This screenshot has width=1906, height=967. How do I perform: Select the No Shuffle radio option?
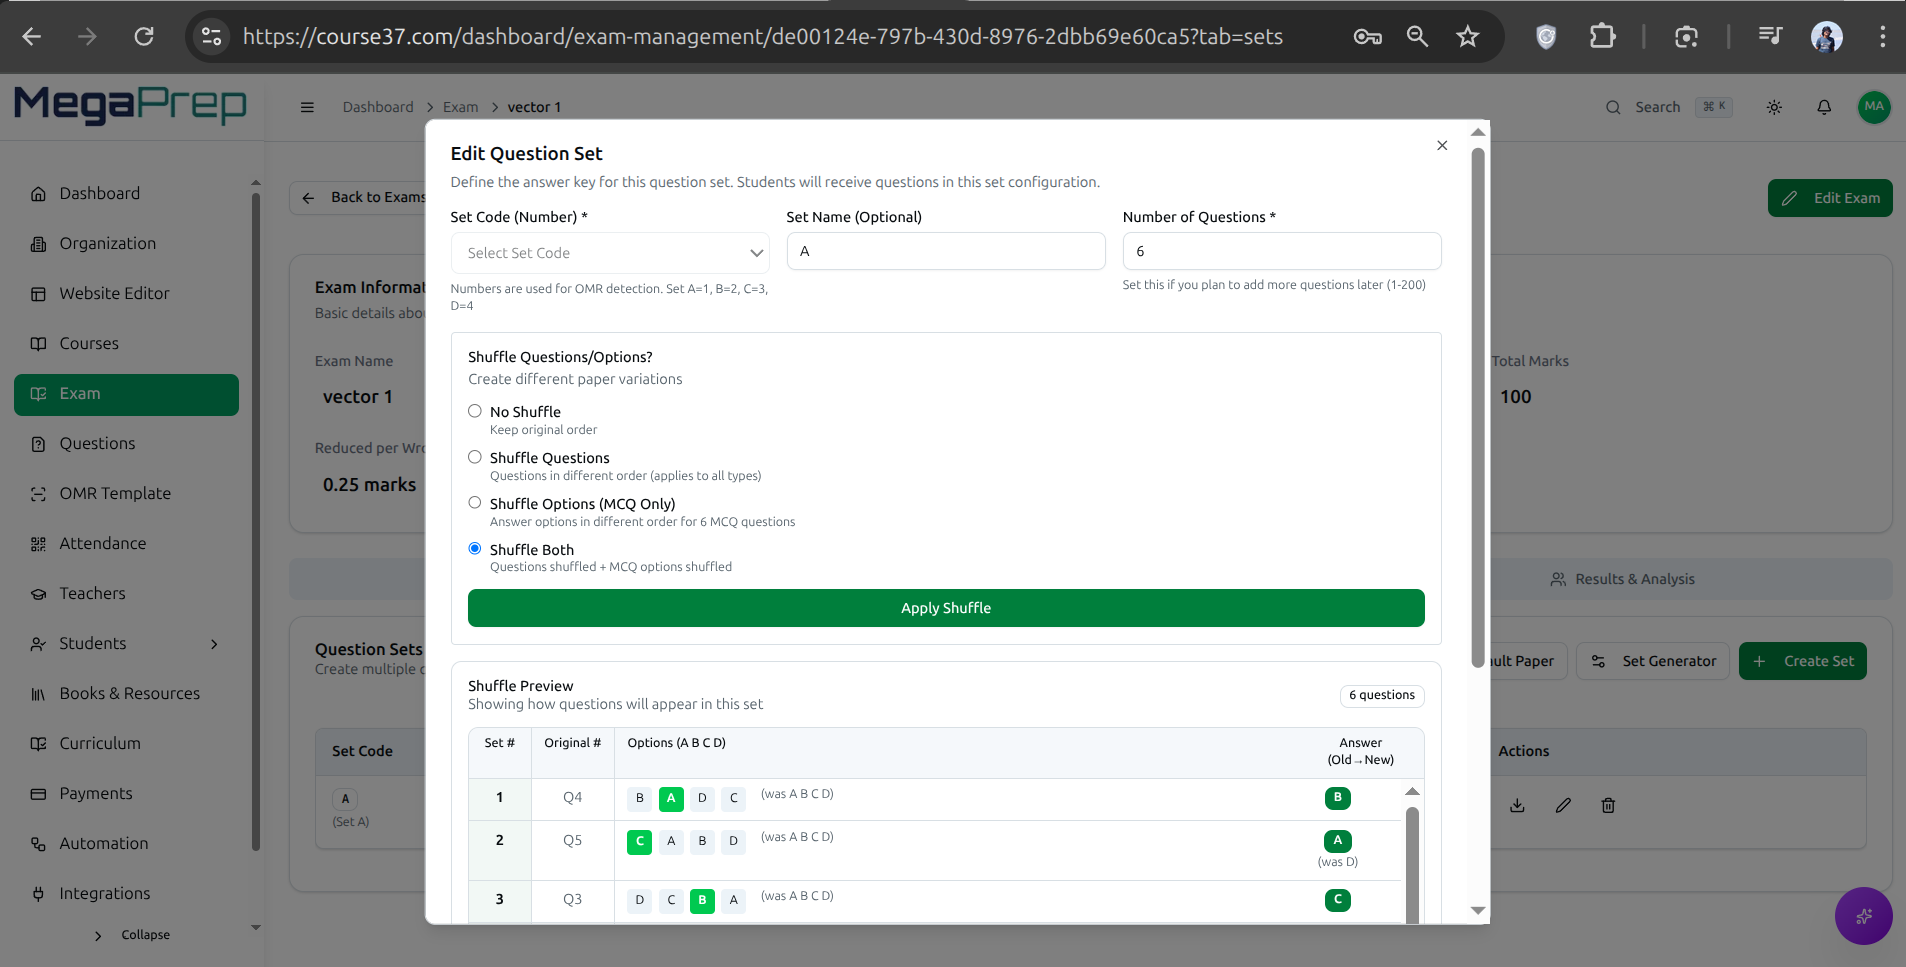(x=475, y=411)
